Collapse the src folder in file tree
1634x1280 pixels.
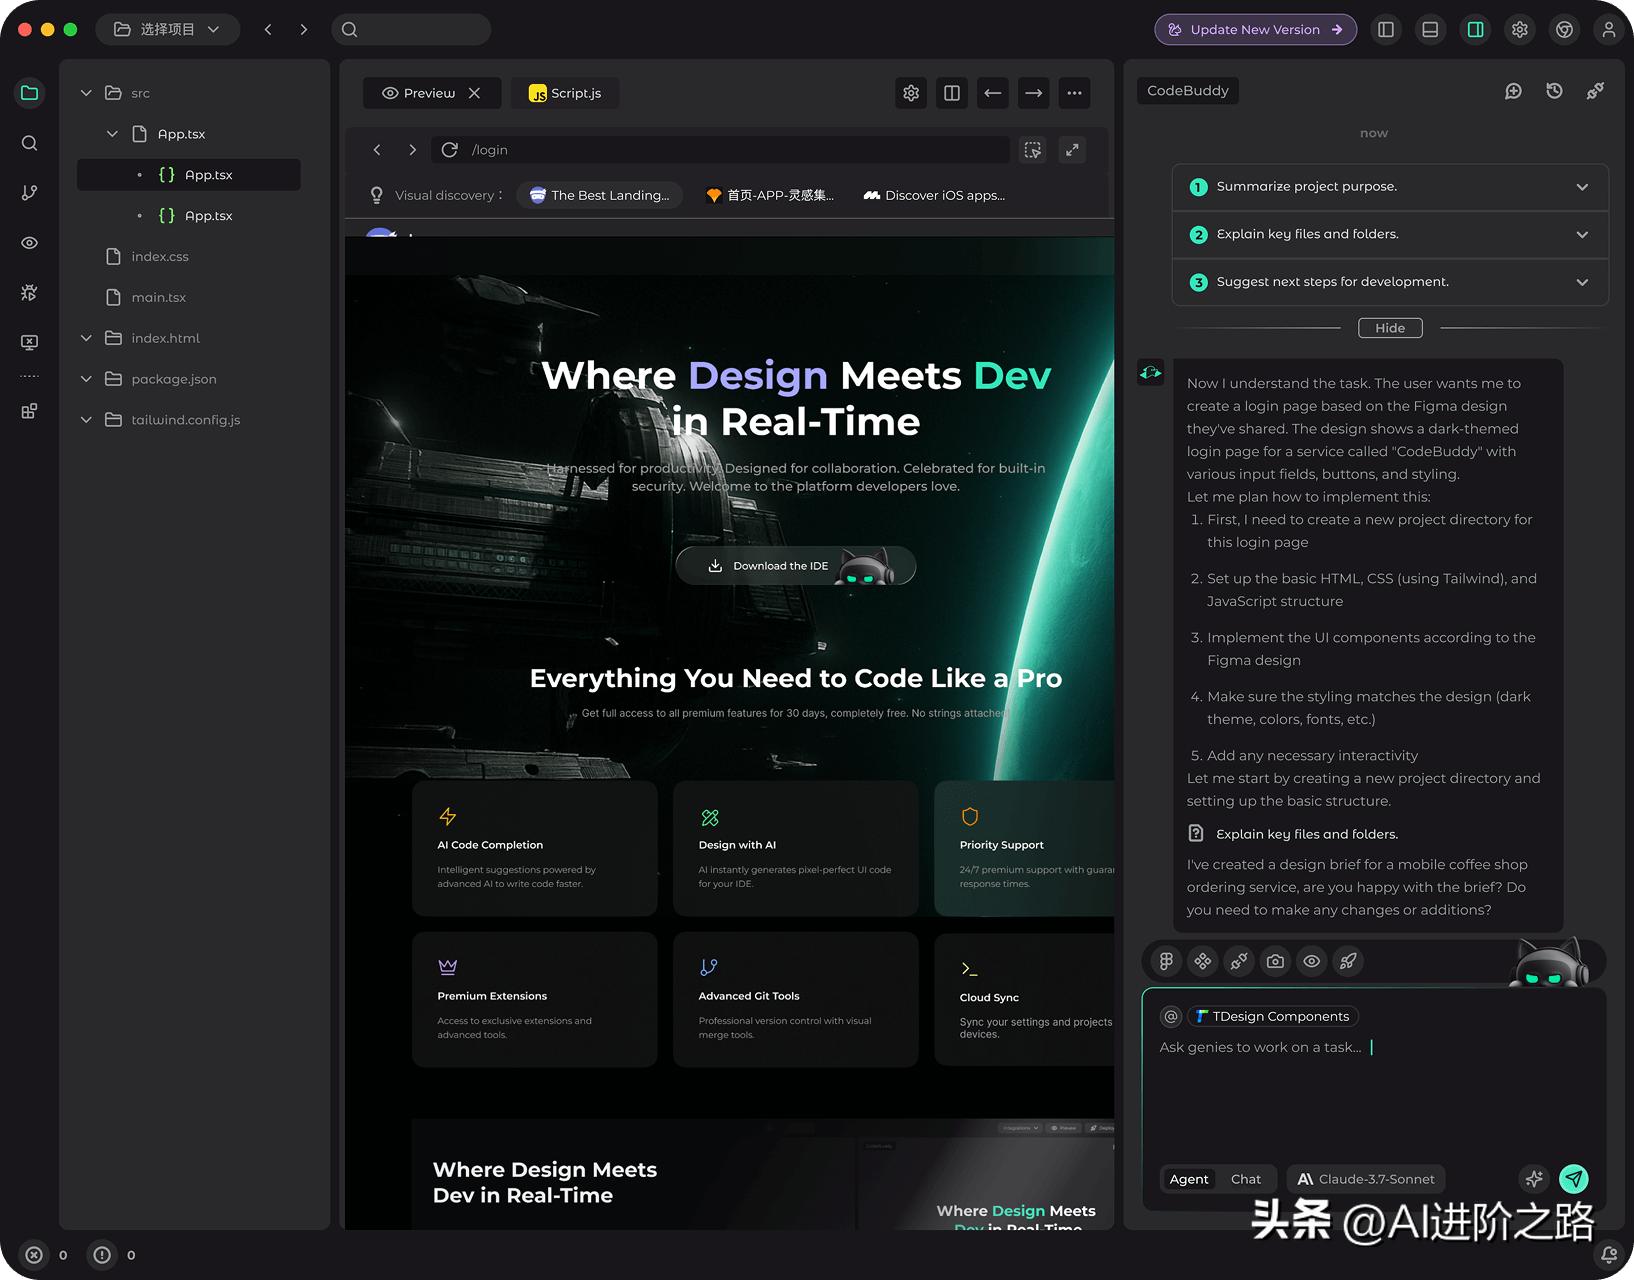click(86, 93)
